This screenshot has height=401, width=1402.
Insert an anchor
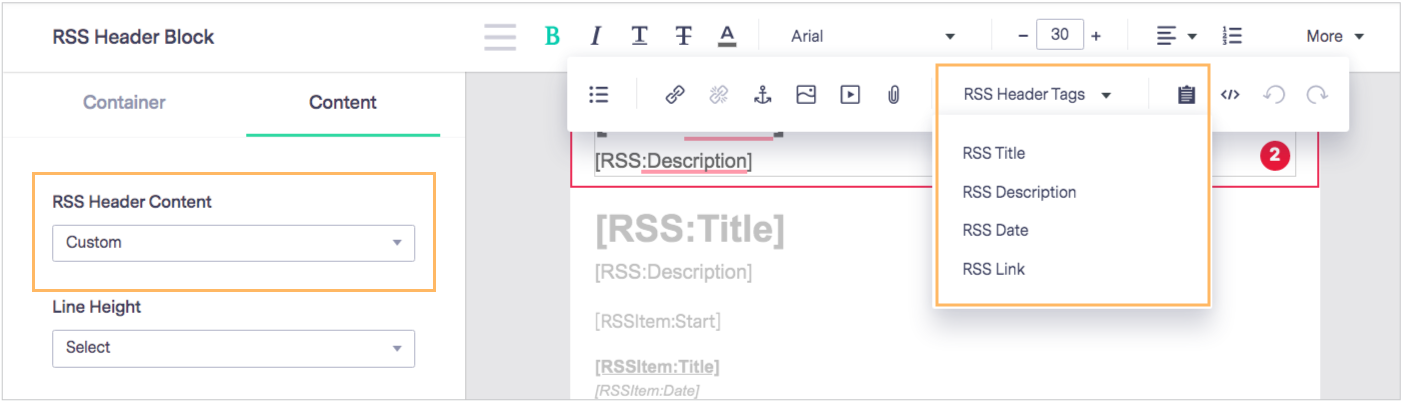(762, 94)
